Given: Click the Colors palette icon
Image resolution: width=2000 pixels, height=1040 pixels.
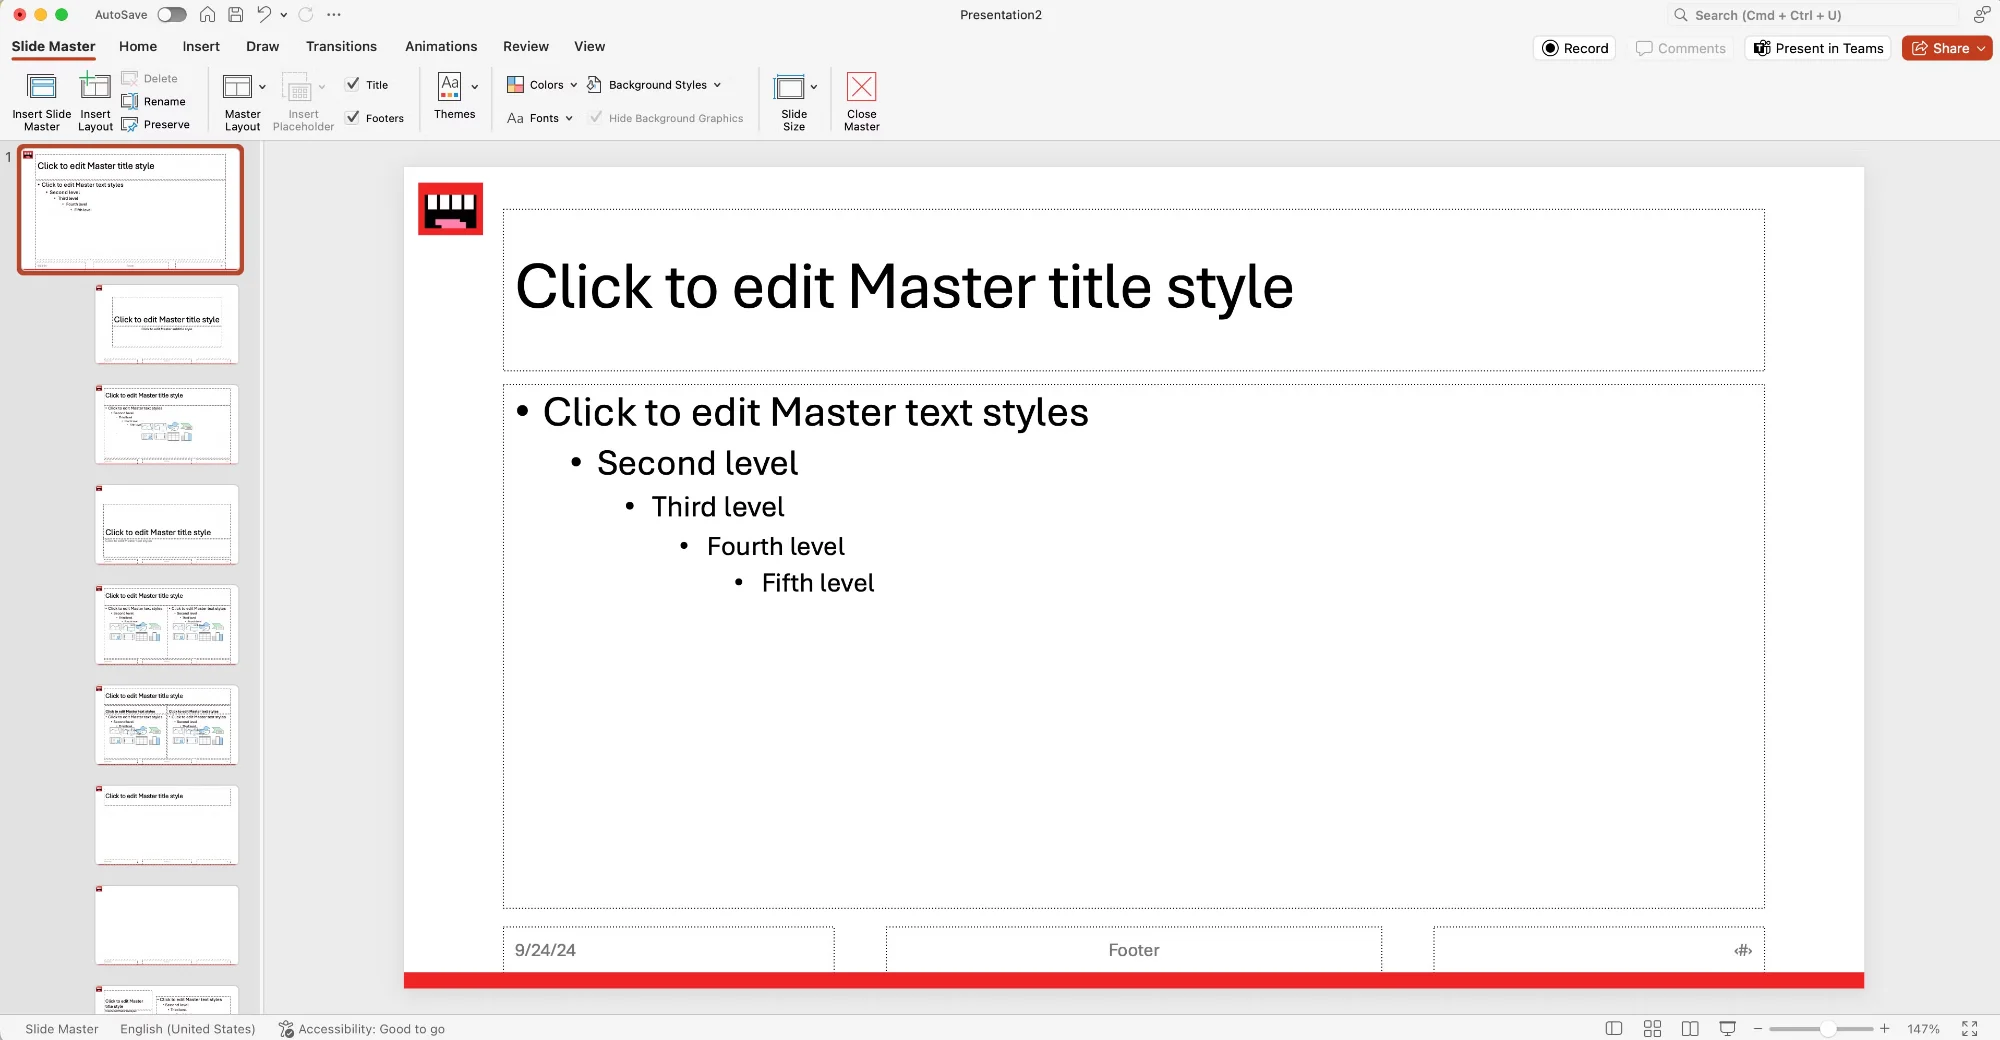Looking at the screenshot, I should tap(515, 84).
